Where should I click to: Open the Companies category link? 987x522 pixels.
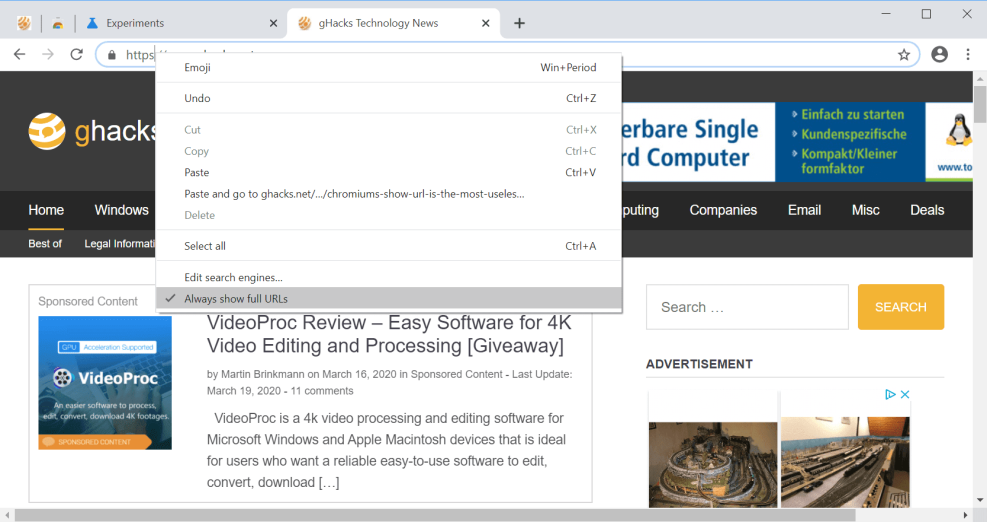tap(723, 210)
